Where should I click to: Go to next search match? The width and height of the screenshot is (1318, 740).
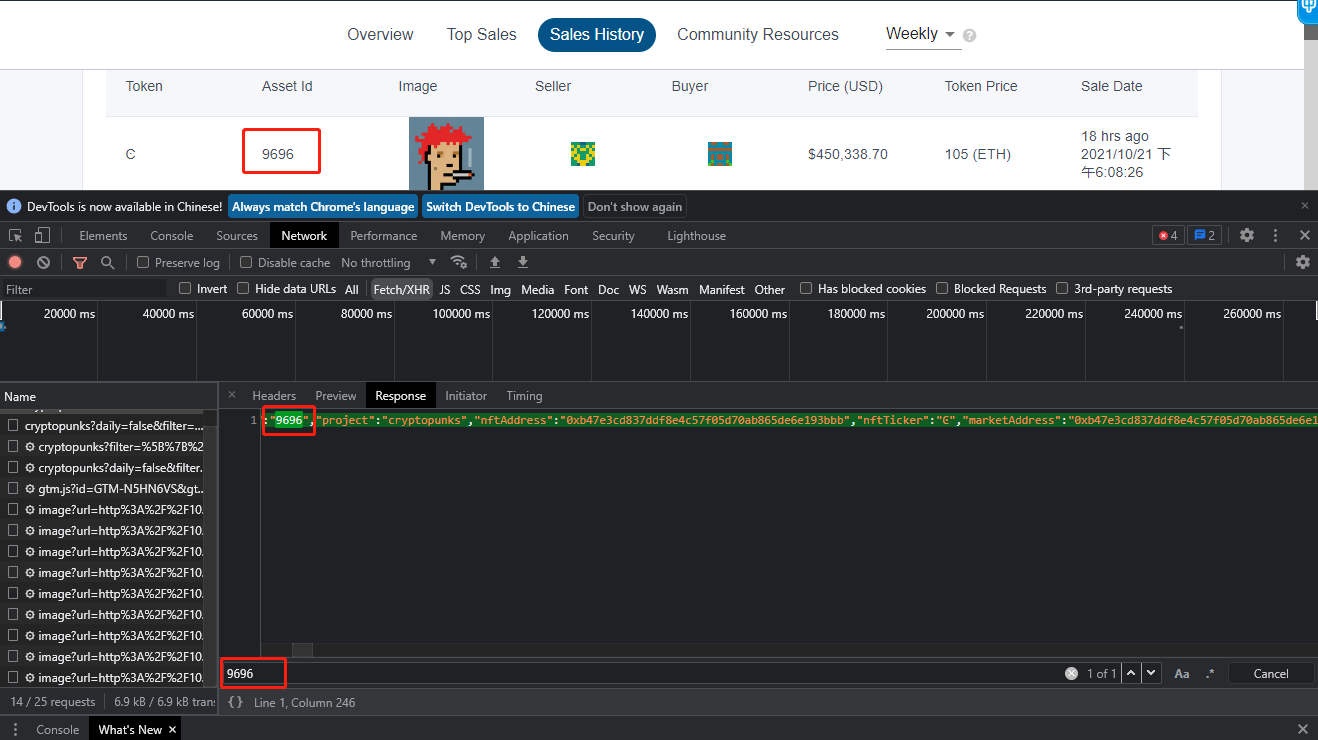pyautogui.click(x=1151, y=673)
